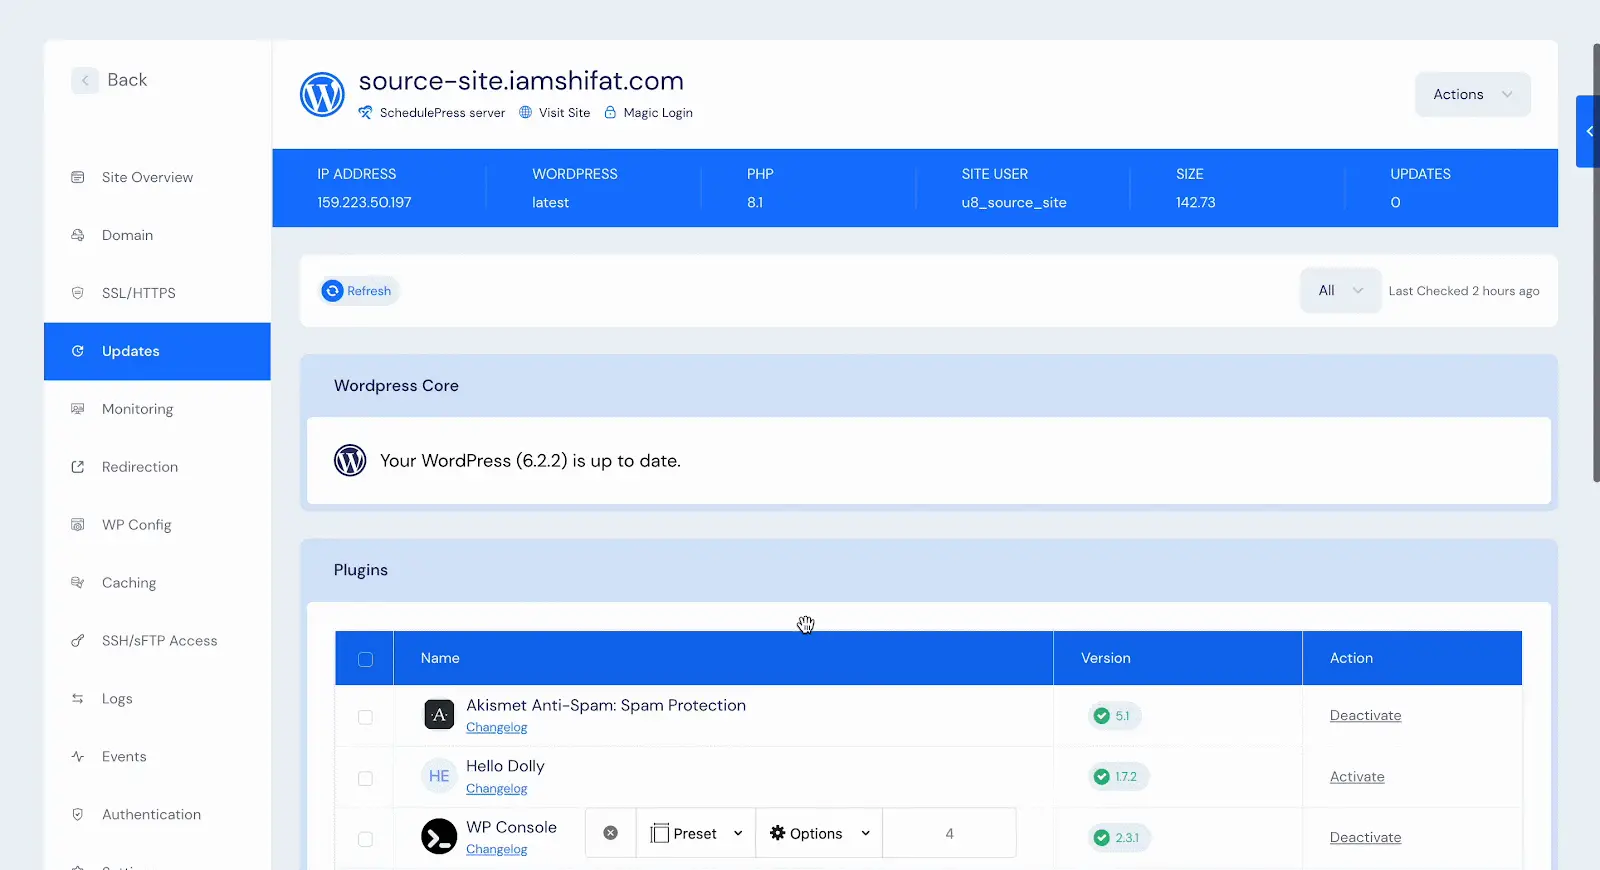The height and width of the screenshot is (870, 1600).
Task: Click the Refresh circular arrow icon
Action: click(333, 291)
